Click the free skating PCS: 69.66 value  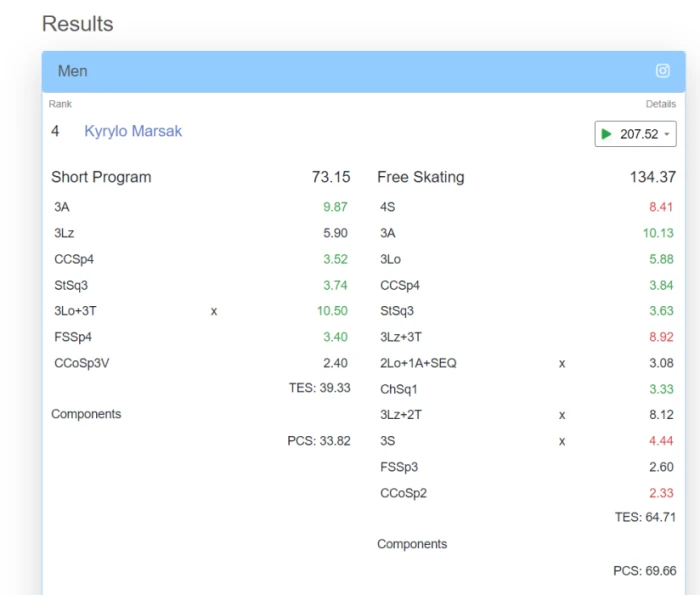[x=644, y=570]
